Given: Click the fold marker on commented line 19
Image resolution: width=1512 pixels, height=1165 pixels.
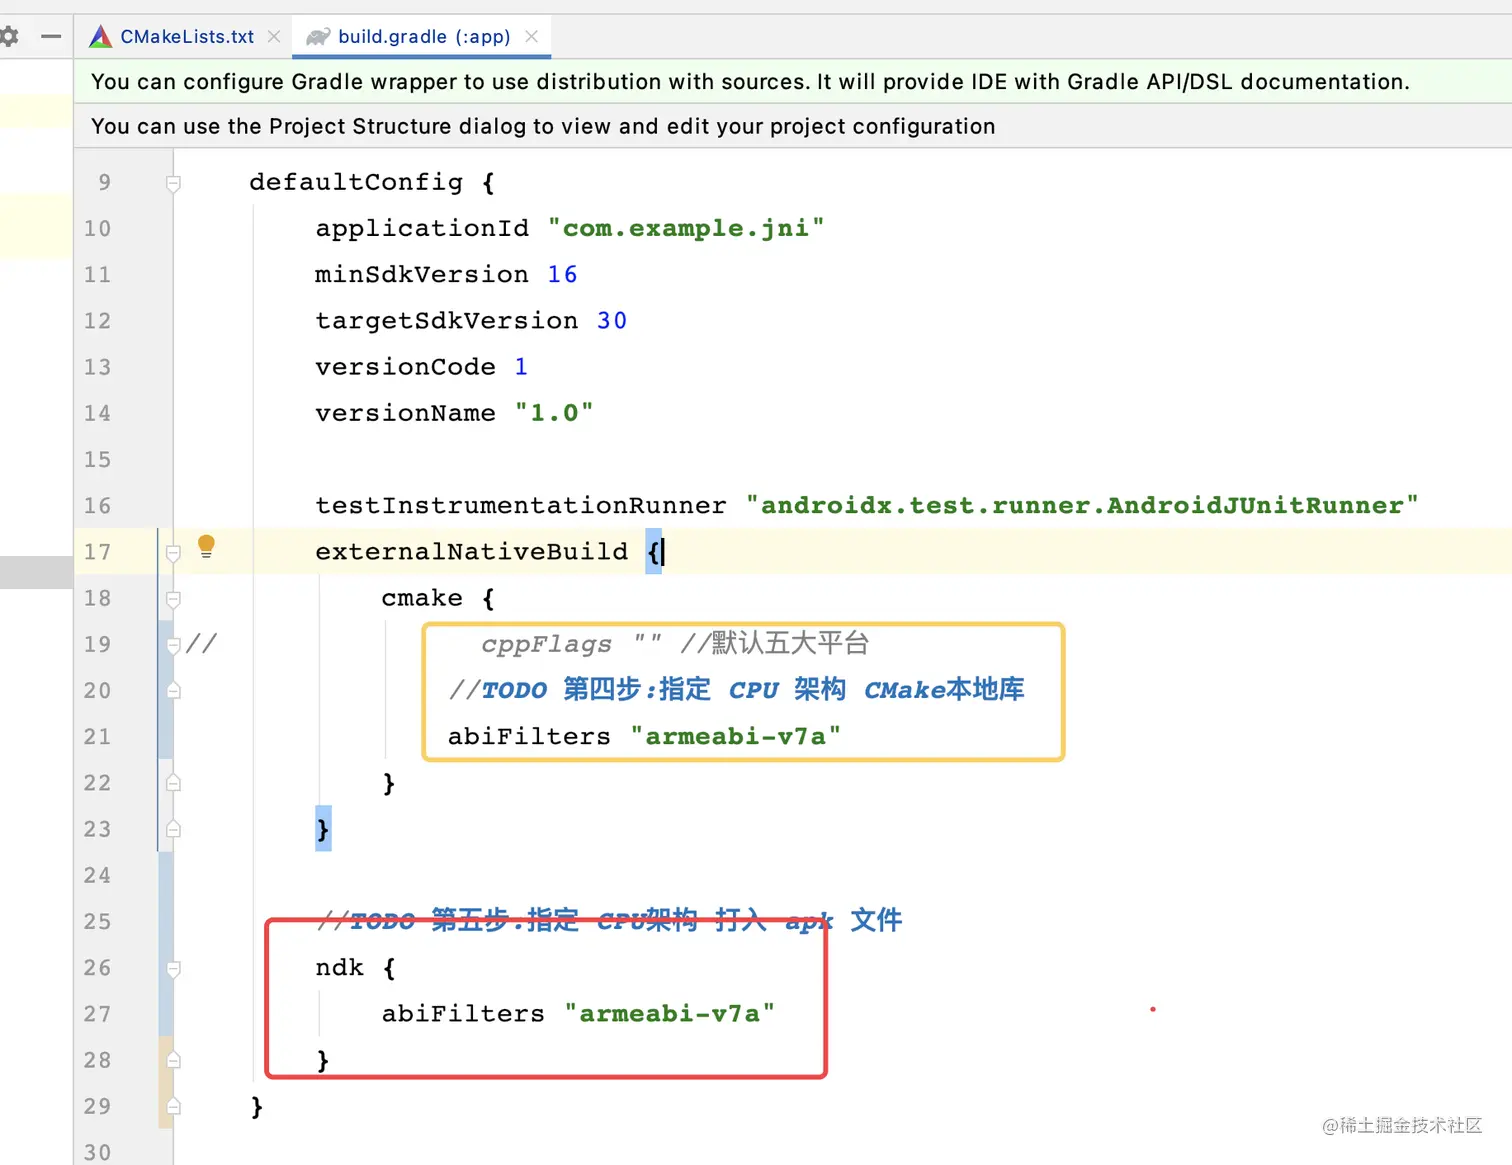Looking at the screenshot, I should click(173, 645).
